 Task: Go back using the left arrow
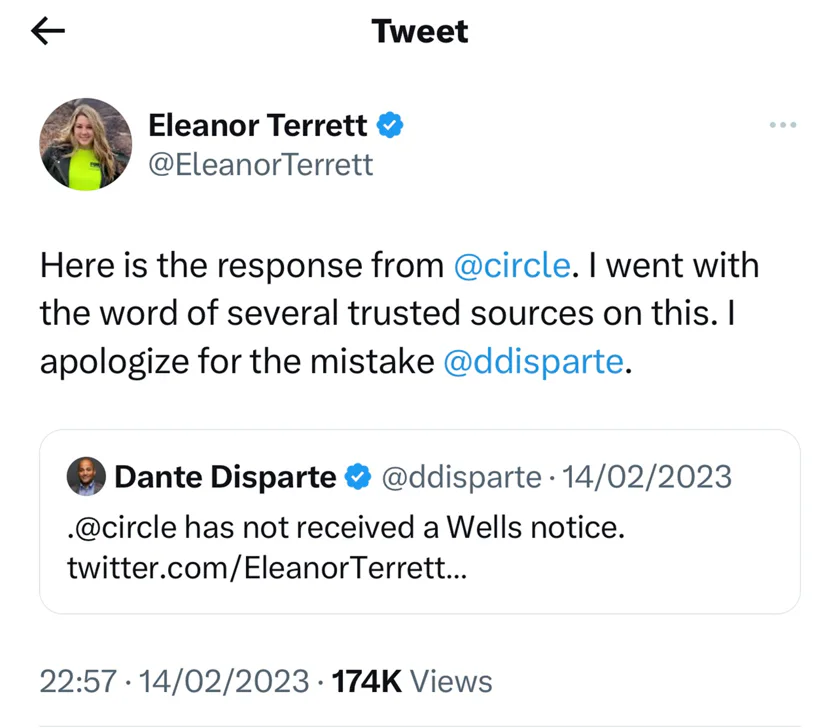(48, 31)
